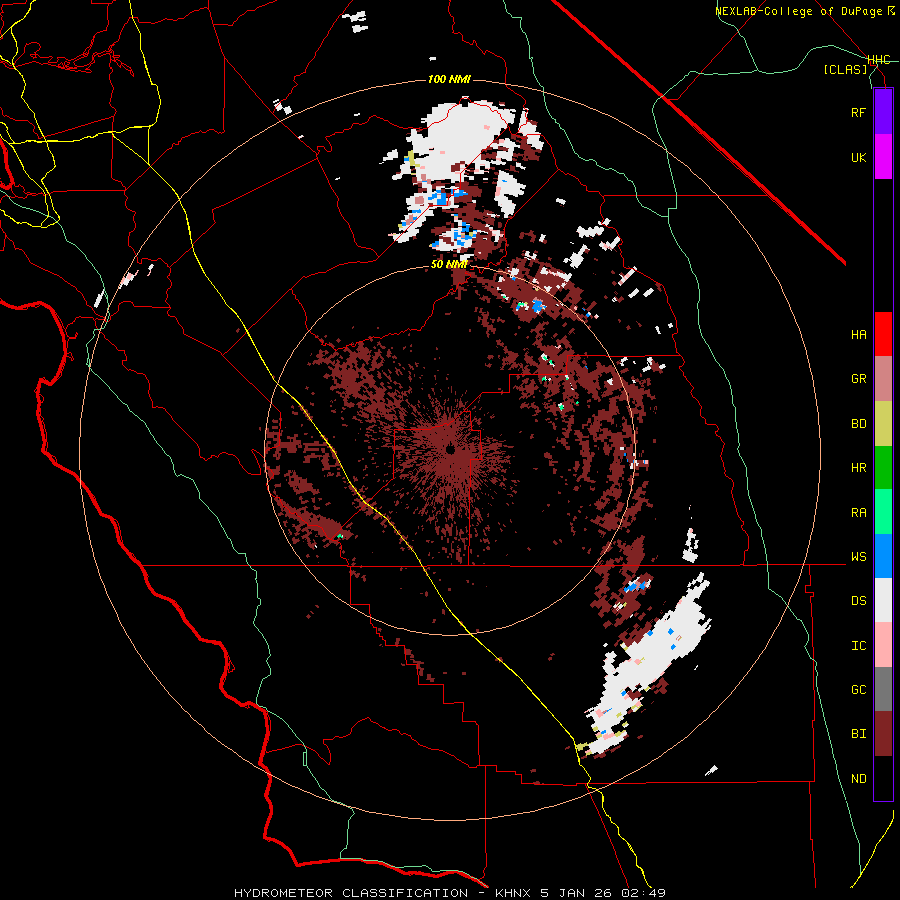Click the GC legend label

(858, 690)
